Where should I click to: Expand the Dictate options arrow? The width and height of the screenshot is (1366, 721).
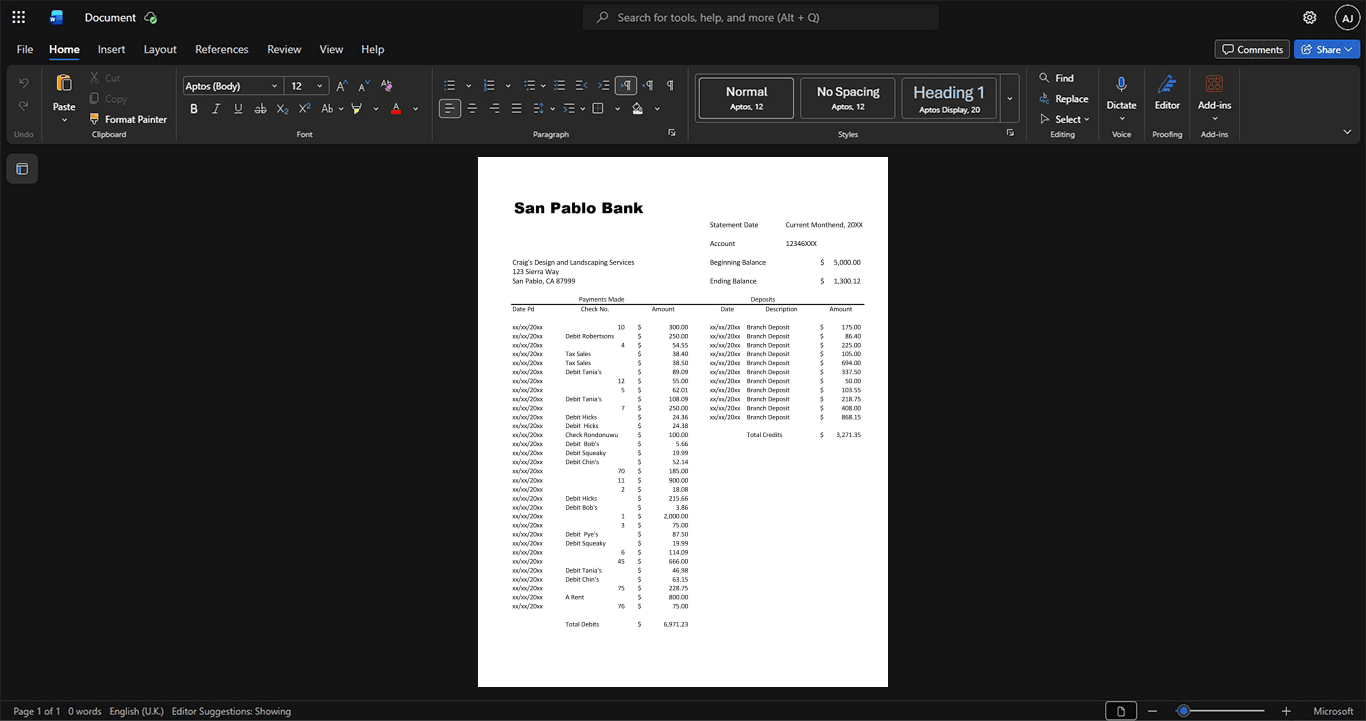[x=1121, y=119]
